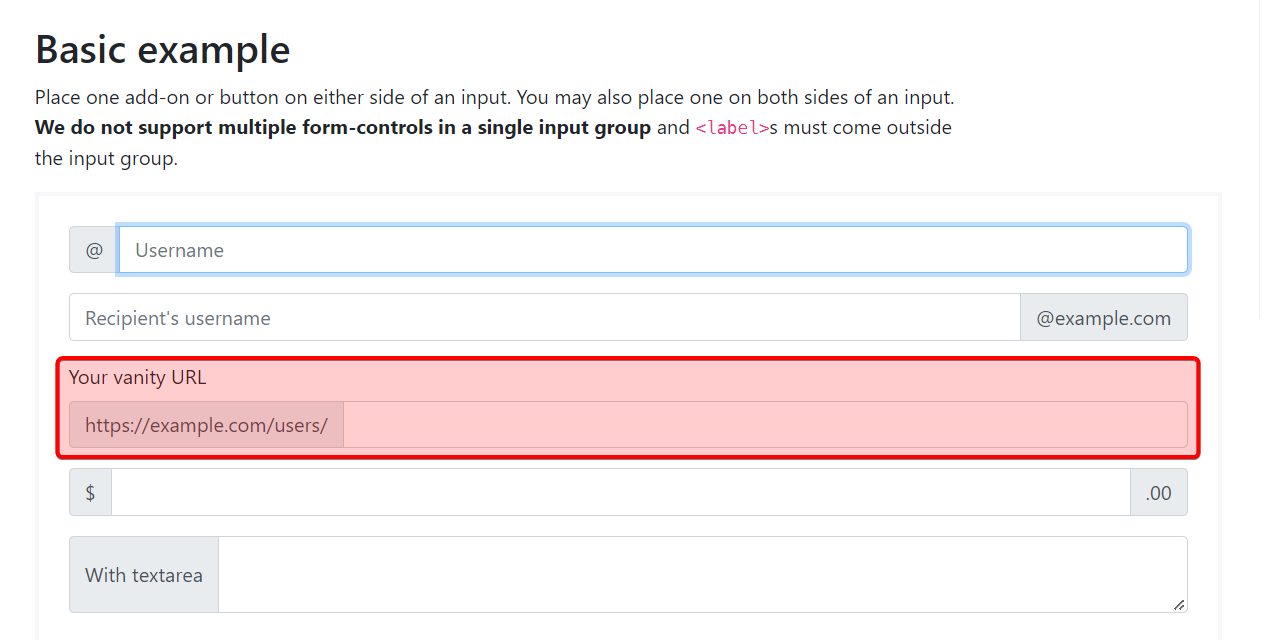Click the dollar sign prefix addon
The image size is (1273, 640).
tap(91, 493)
